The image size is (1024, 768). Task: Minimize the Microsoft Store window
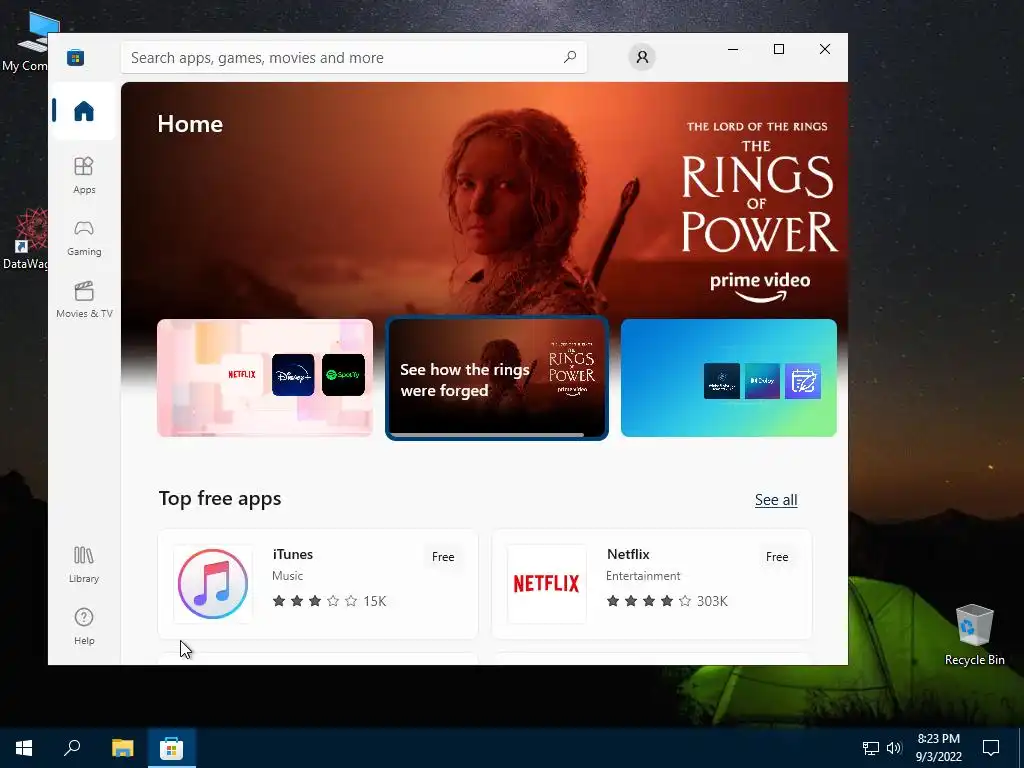733,50
